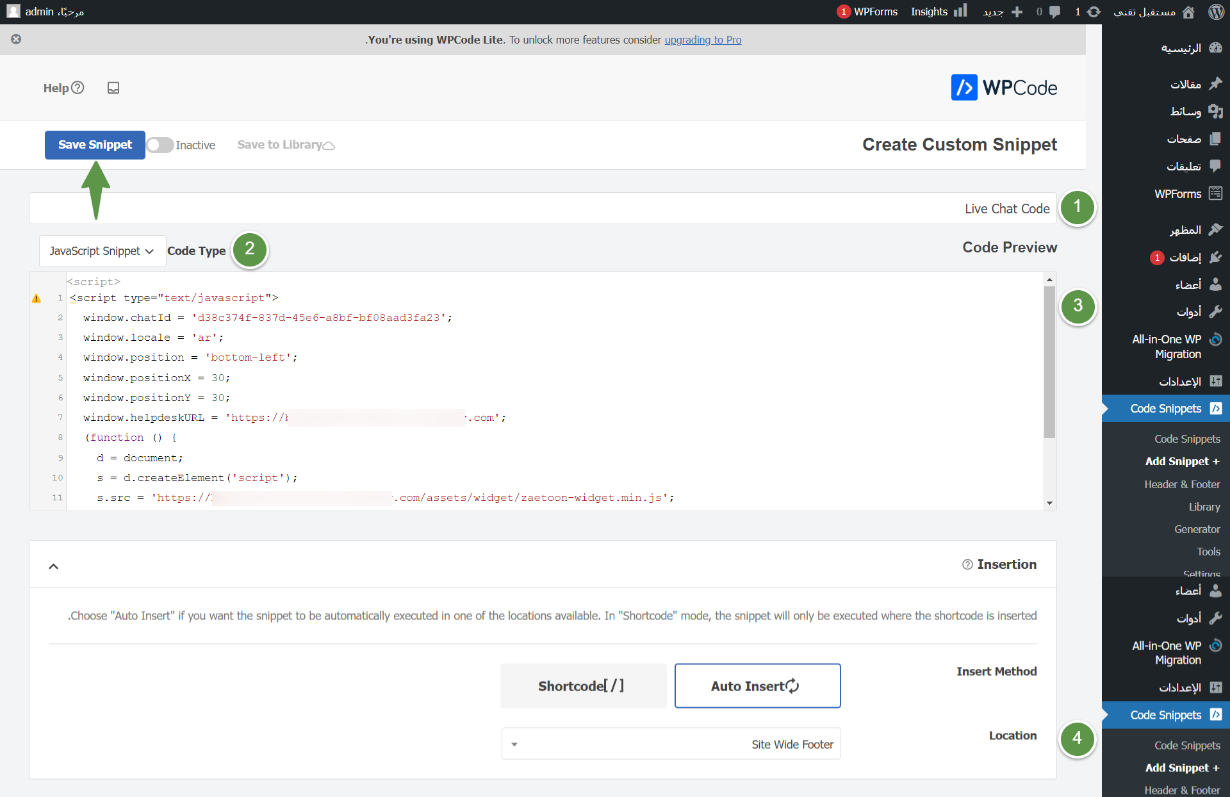Select Shortcode insert method
Screen dimensions: 1230x797
(583, 686)
